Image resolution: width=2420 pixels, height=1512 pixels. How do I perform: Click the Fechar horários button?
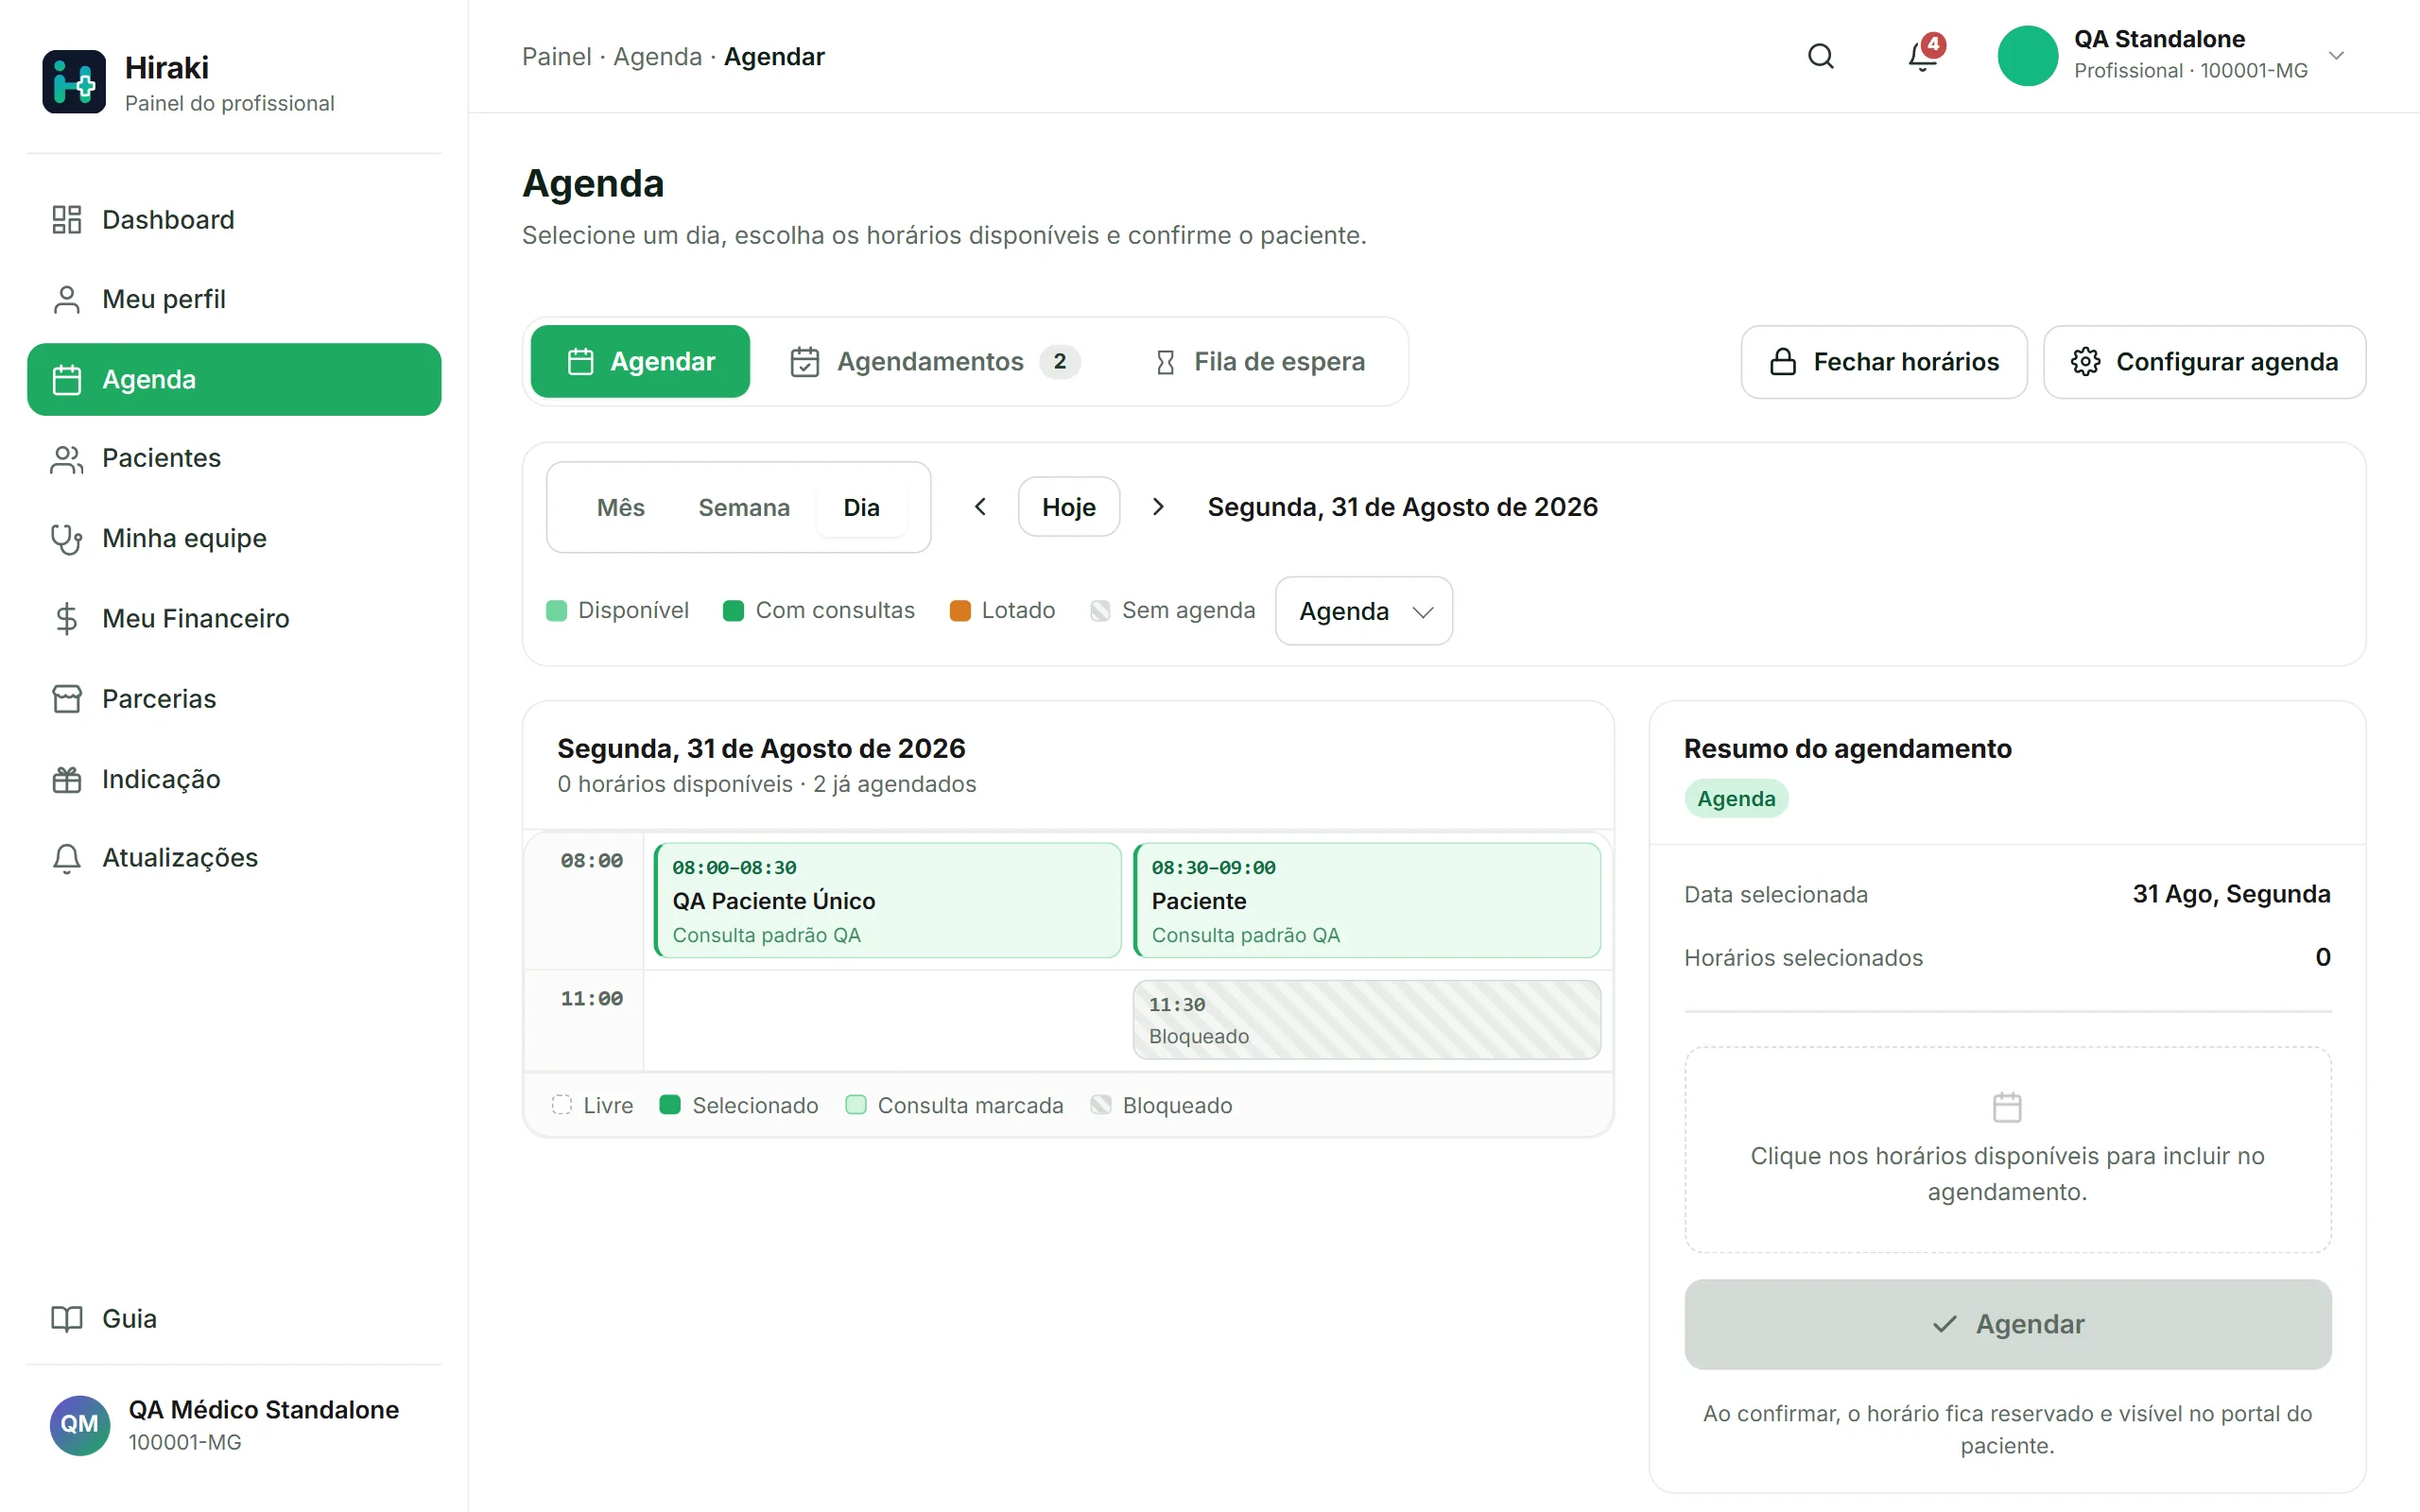tap(1884, 361)
